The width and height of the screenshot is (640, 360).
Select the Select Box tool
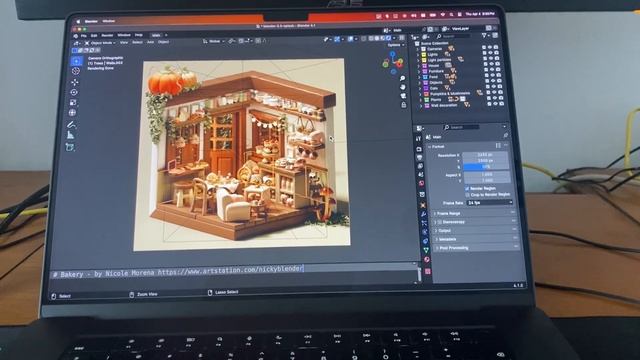[x=76, y=61]
